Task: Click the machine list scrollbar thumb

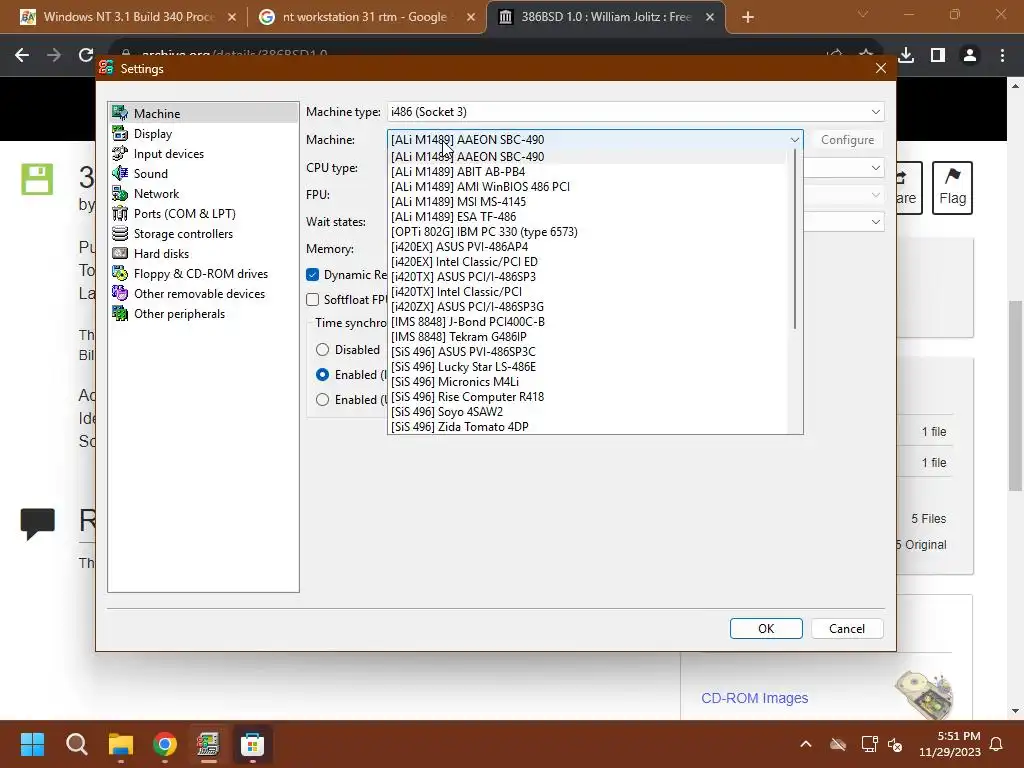Action: pos(795,239)
